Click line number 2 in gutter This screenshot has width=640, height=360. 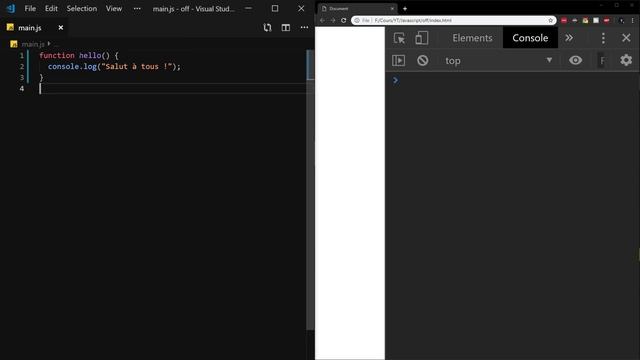[22, 67]
